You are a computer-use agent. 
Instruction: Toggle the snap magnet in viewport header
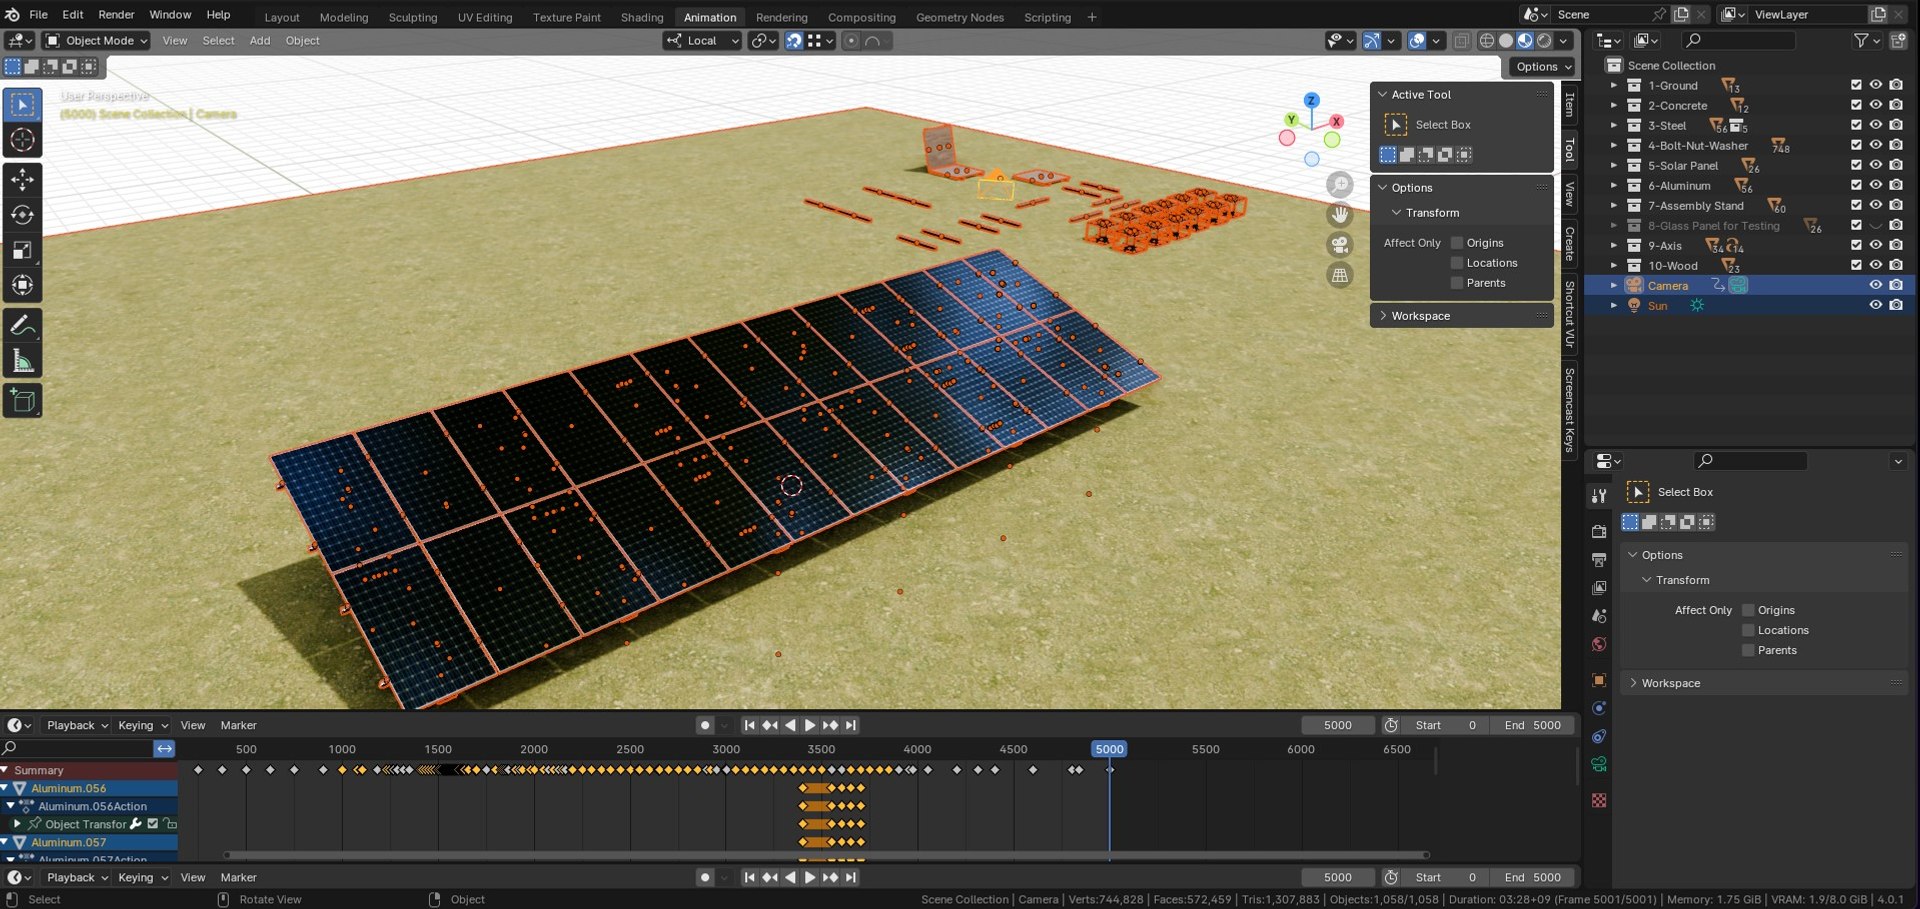point(793,41)
